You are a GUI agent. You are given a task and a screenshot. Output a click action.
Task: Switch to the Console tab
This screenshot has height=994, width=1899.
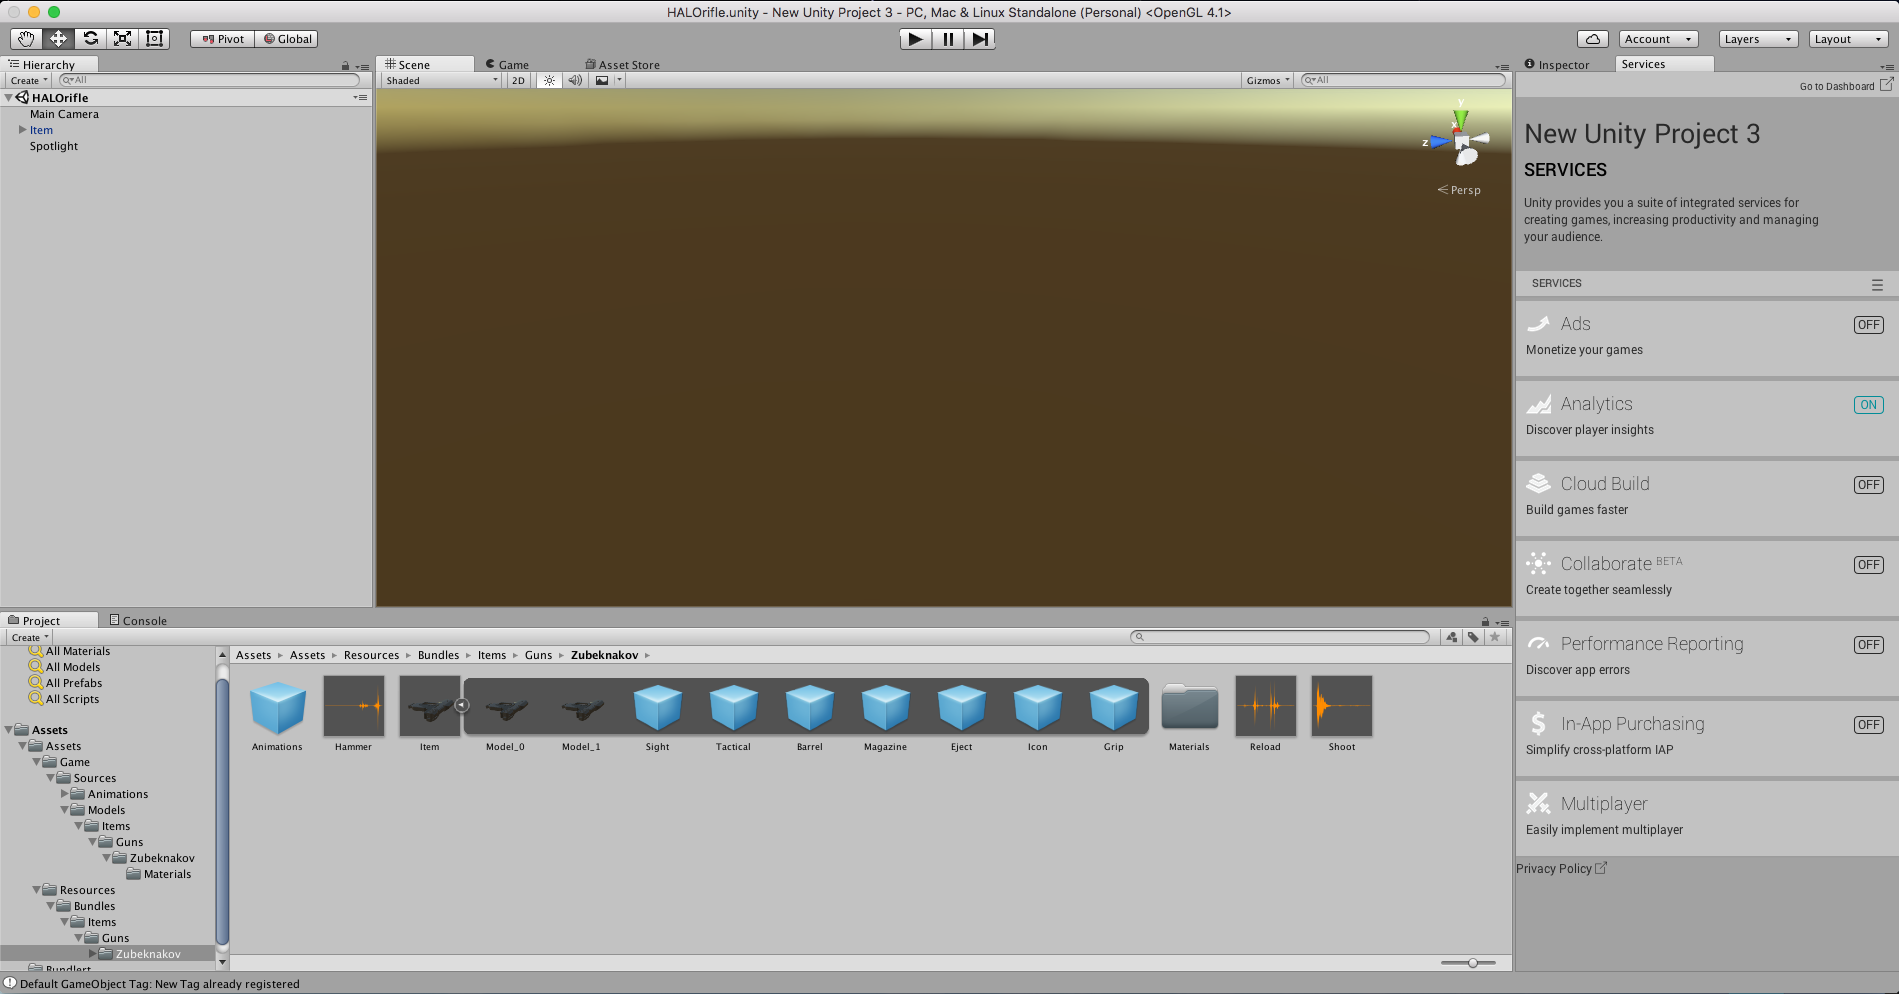pyautogui.click(x=138, y=621)
